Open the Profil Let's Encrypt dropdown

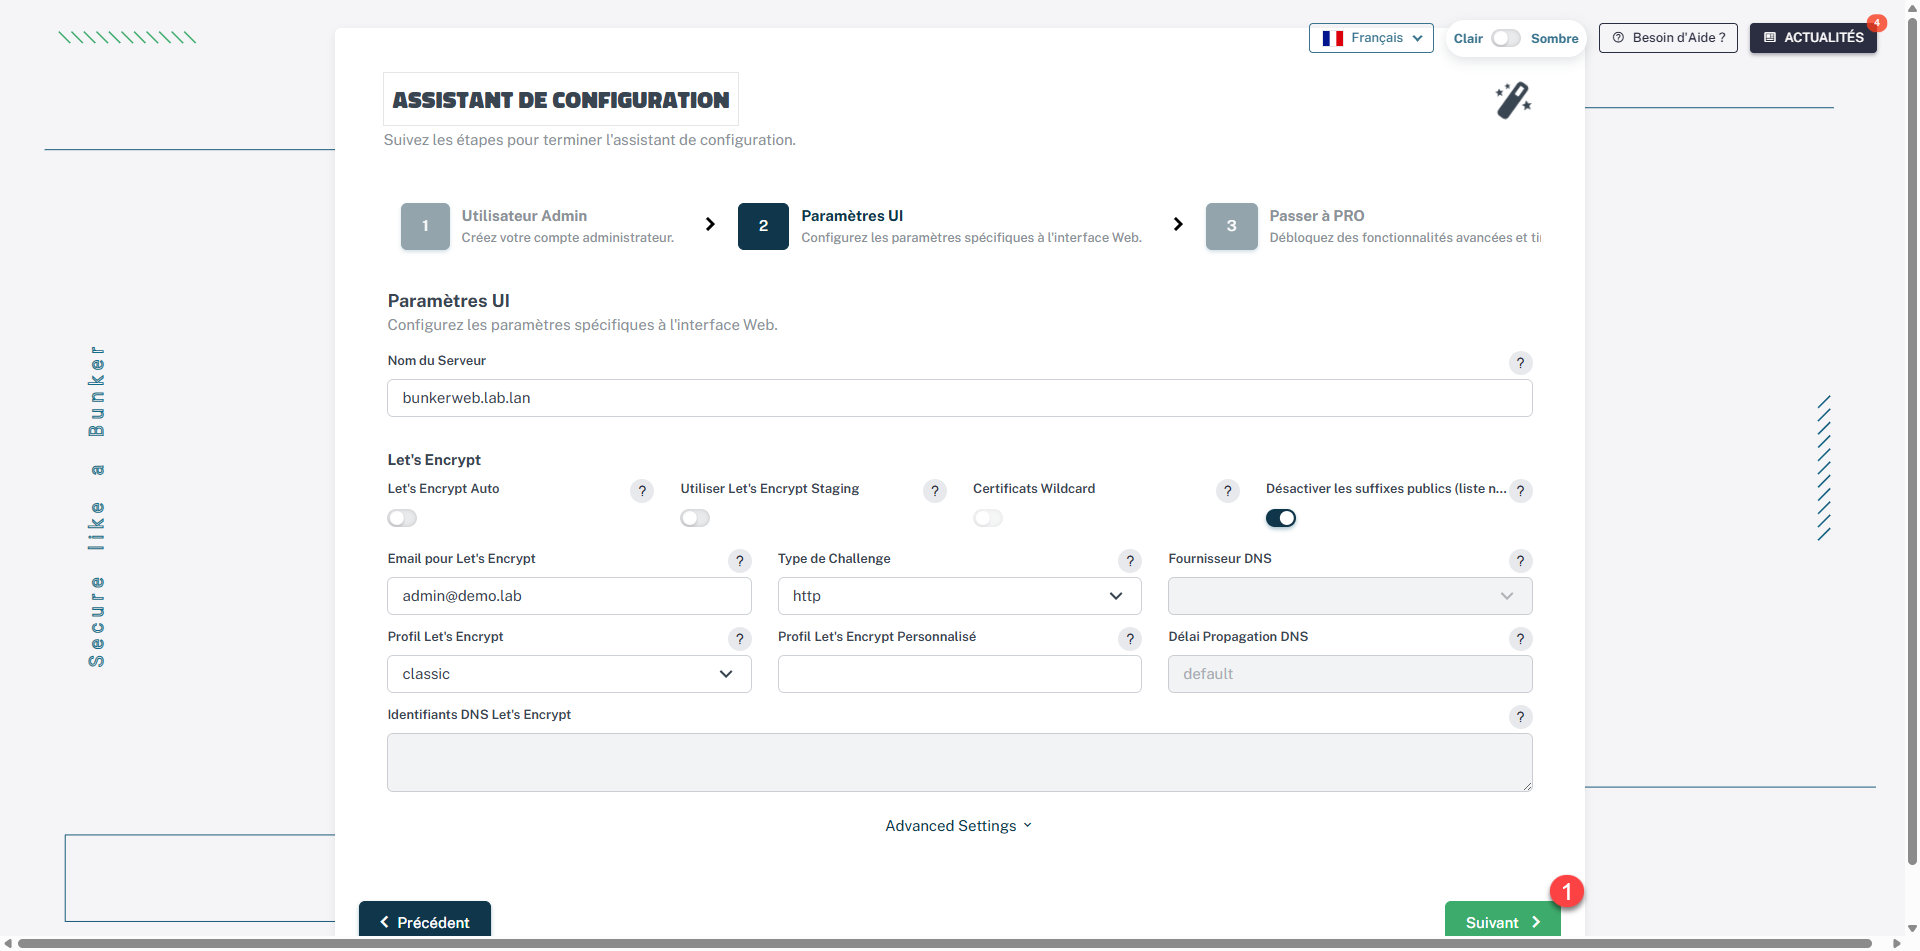569,674
